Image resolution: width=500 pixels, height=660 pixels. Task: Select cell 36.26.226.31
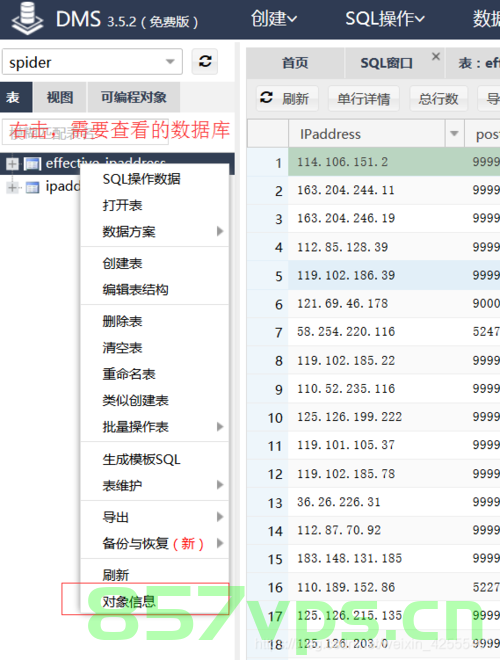click(376, 502)
